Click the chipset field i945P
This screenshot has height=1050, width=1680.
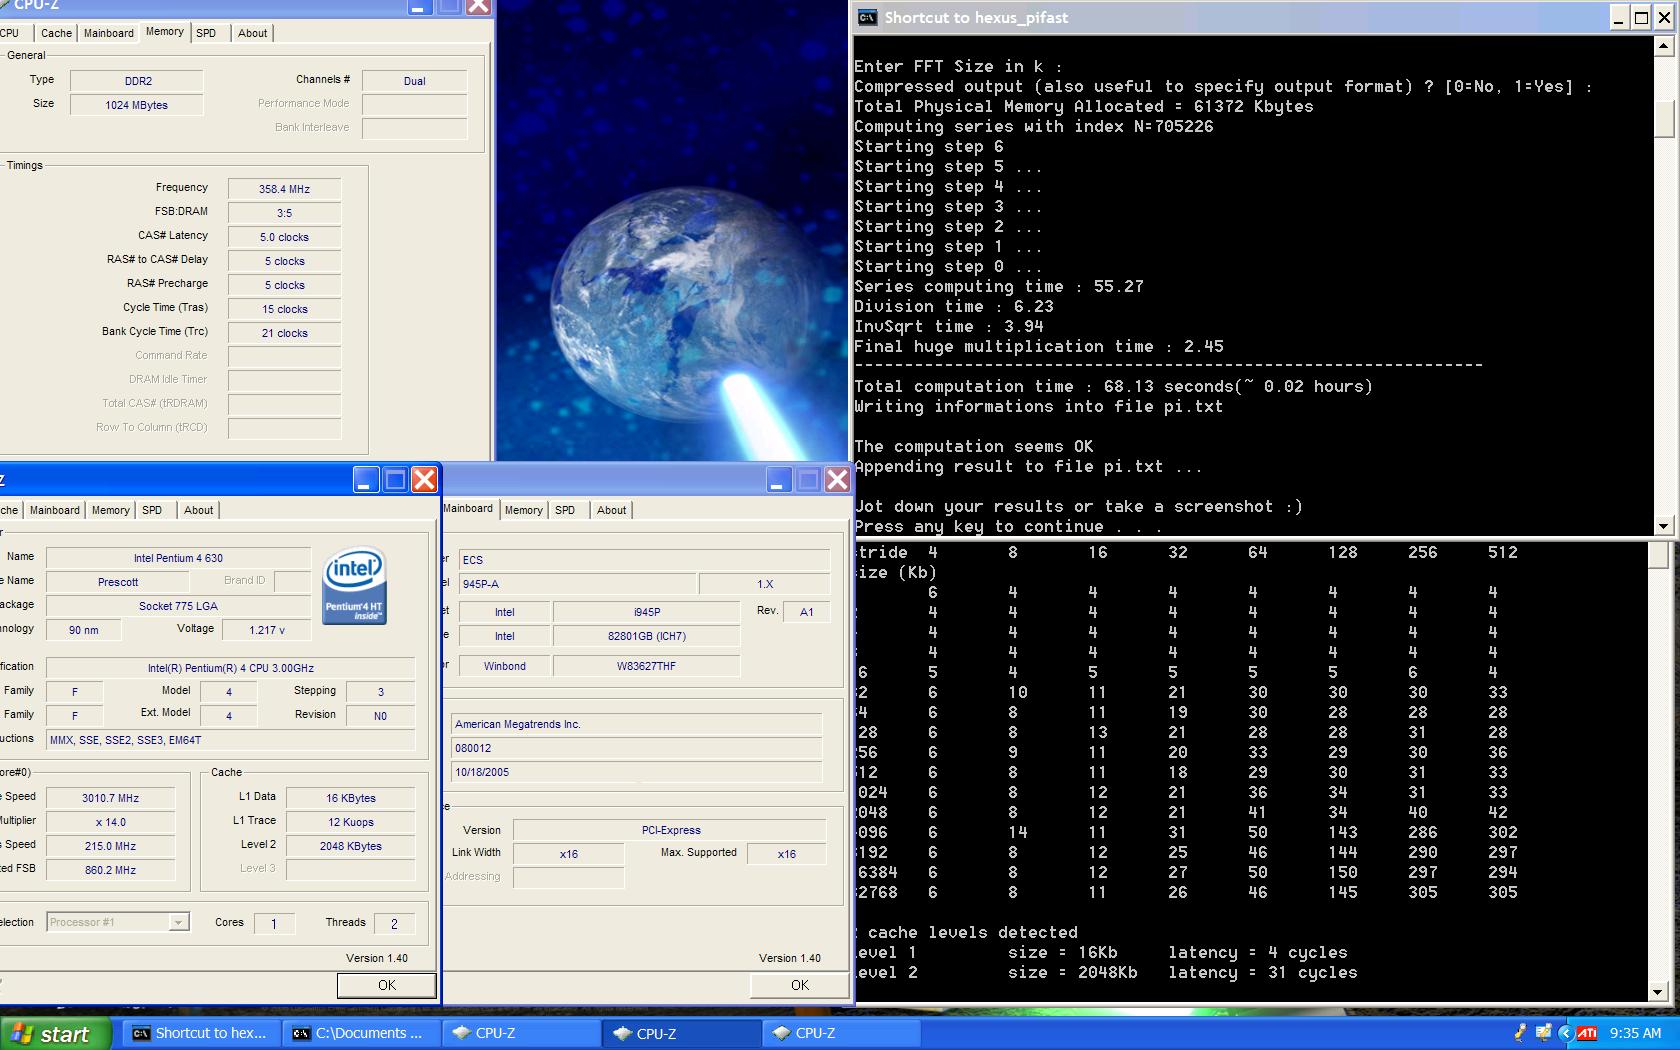pyautogui.click(x=646, y=612)
